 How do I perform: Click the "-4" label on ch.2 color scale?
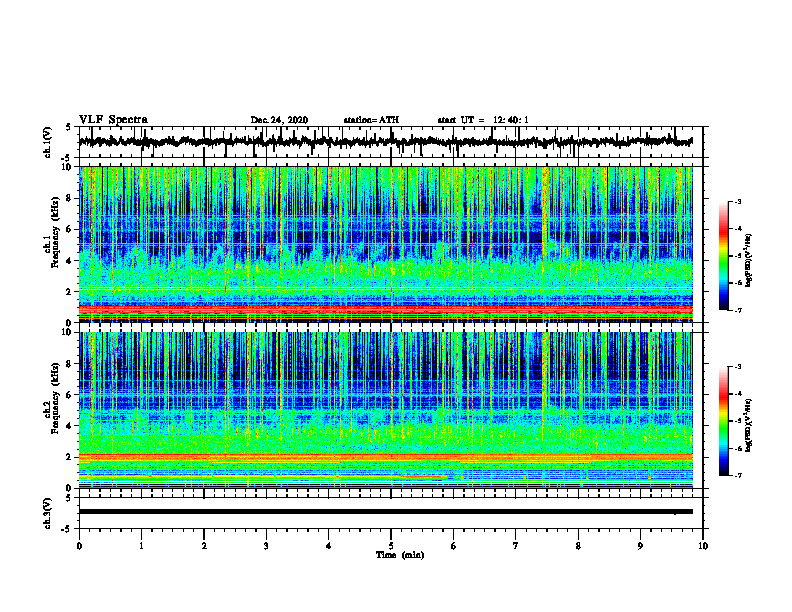[738, 394]
